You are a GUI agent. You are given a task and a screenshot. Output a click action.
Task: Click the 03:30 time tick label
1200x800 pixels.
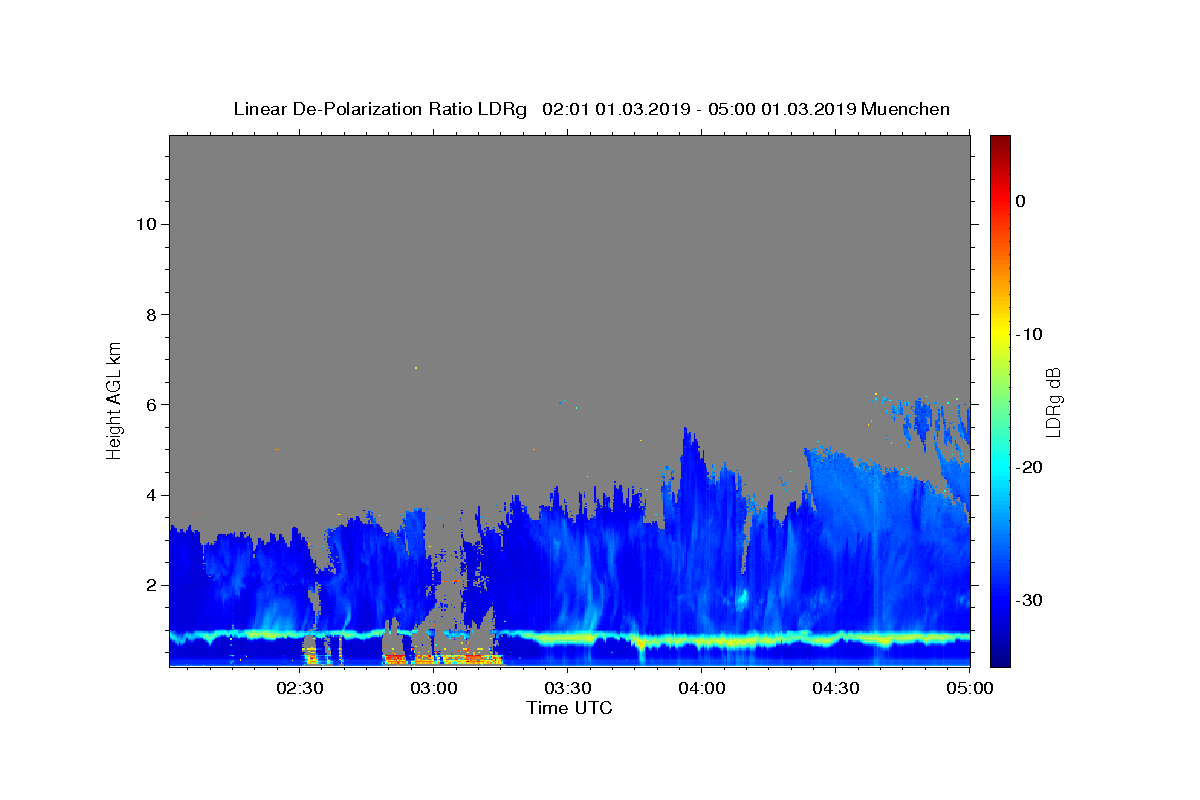(568, 688)
